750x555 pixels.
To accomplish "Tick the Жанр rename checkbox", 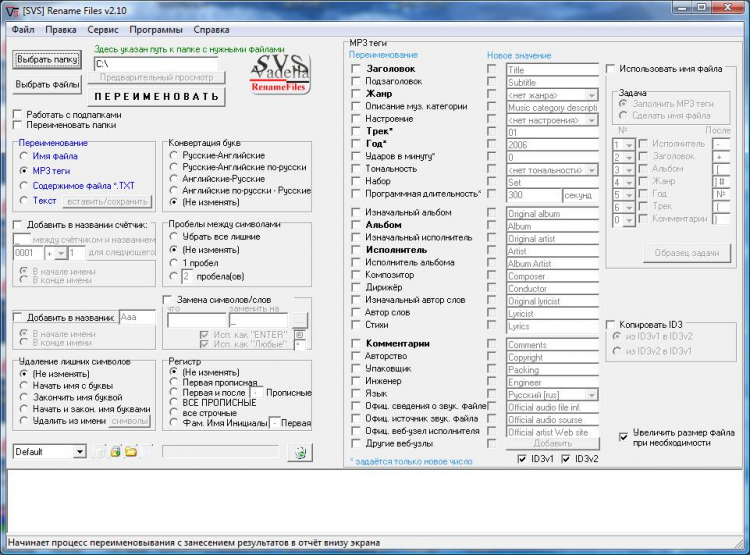I will click(x=356, y=94).
